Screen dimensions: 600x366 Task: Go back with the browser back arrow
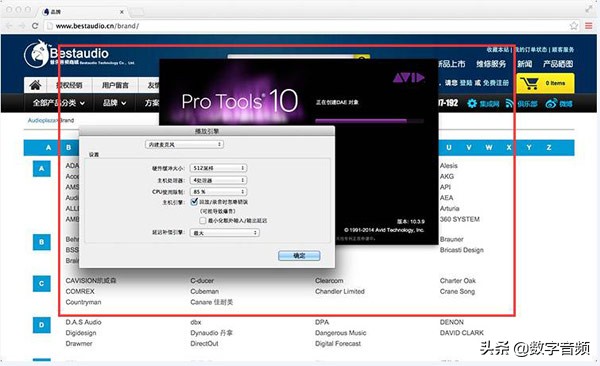(10, 26)
